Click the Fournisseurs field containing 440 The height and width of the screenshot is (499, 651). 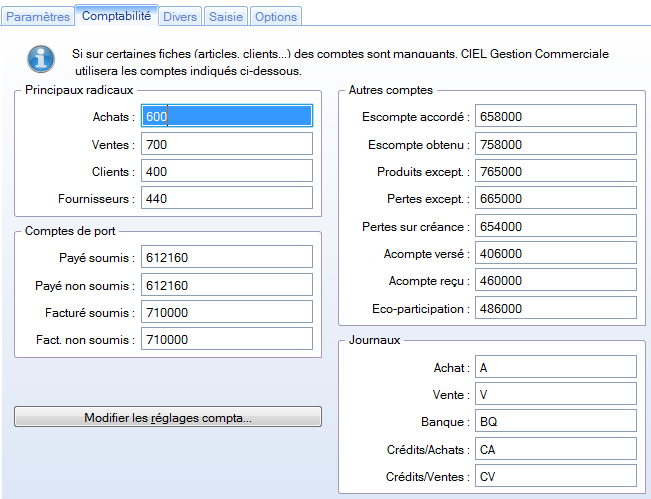click(227, 198)
